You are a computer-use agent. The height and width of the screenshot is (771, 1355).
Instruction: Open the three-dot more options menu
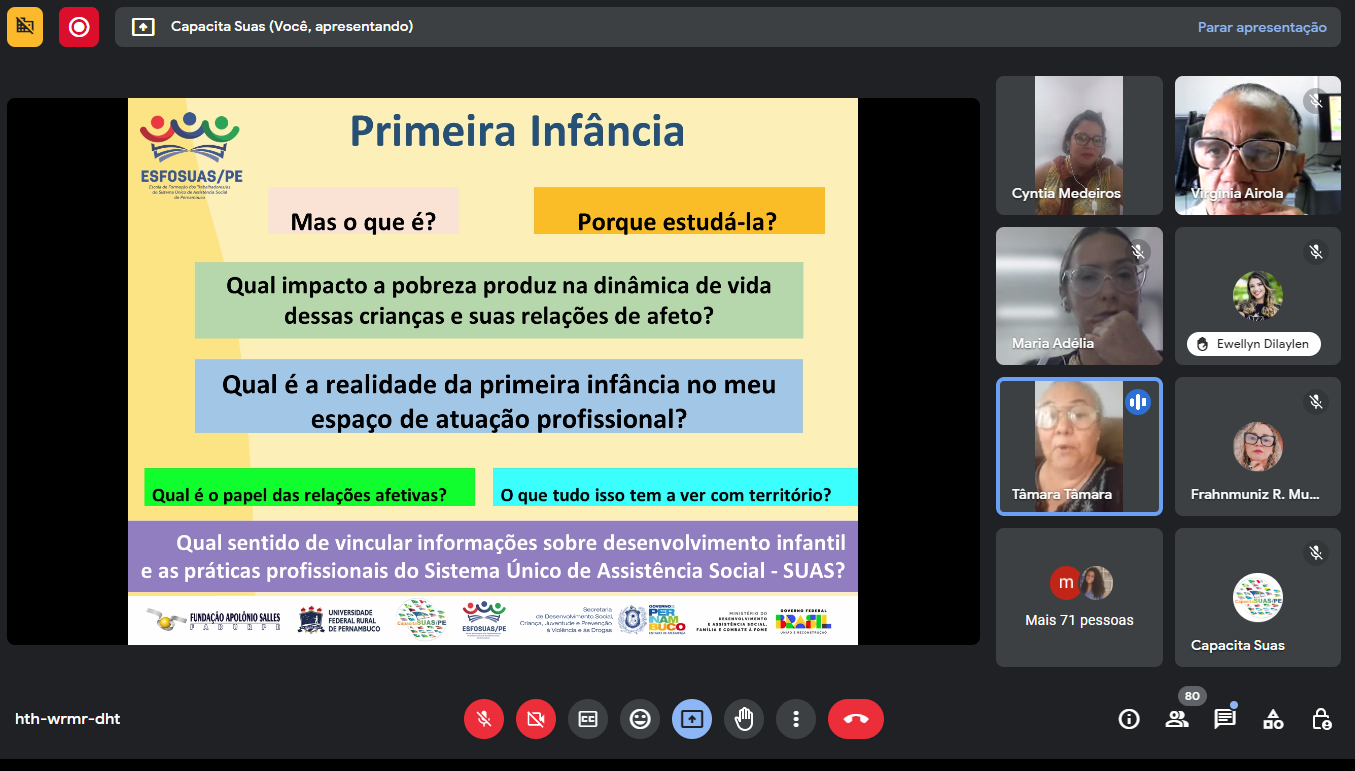tap(796, 718)
